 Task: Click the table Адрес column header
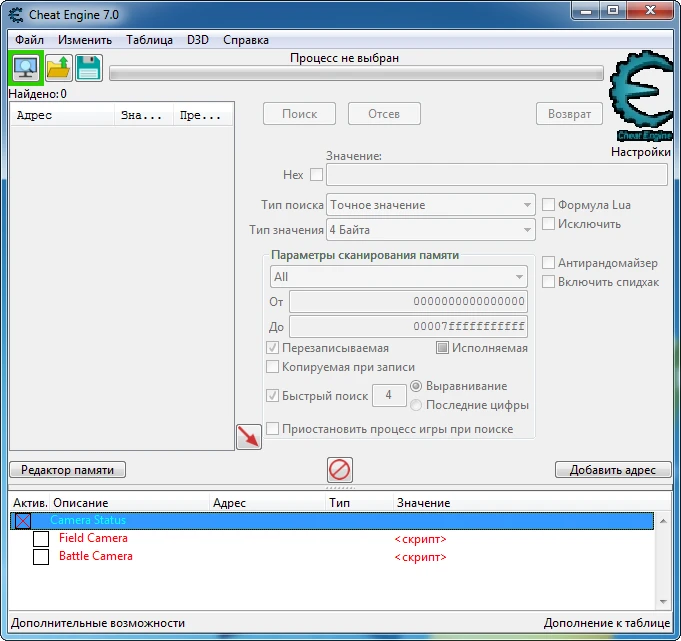(268, 503)
